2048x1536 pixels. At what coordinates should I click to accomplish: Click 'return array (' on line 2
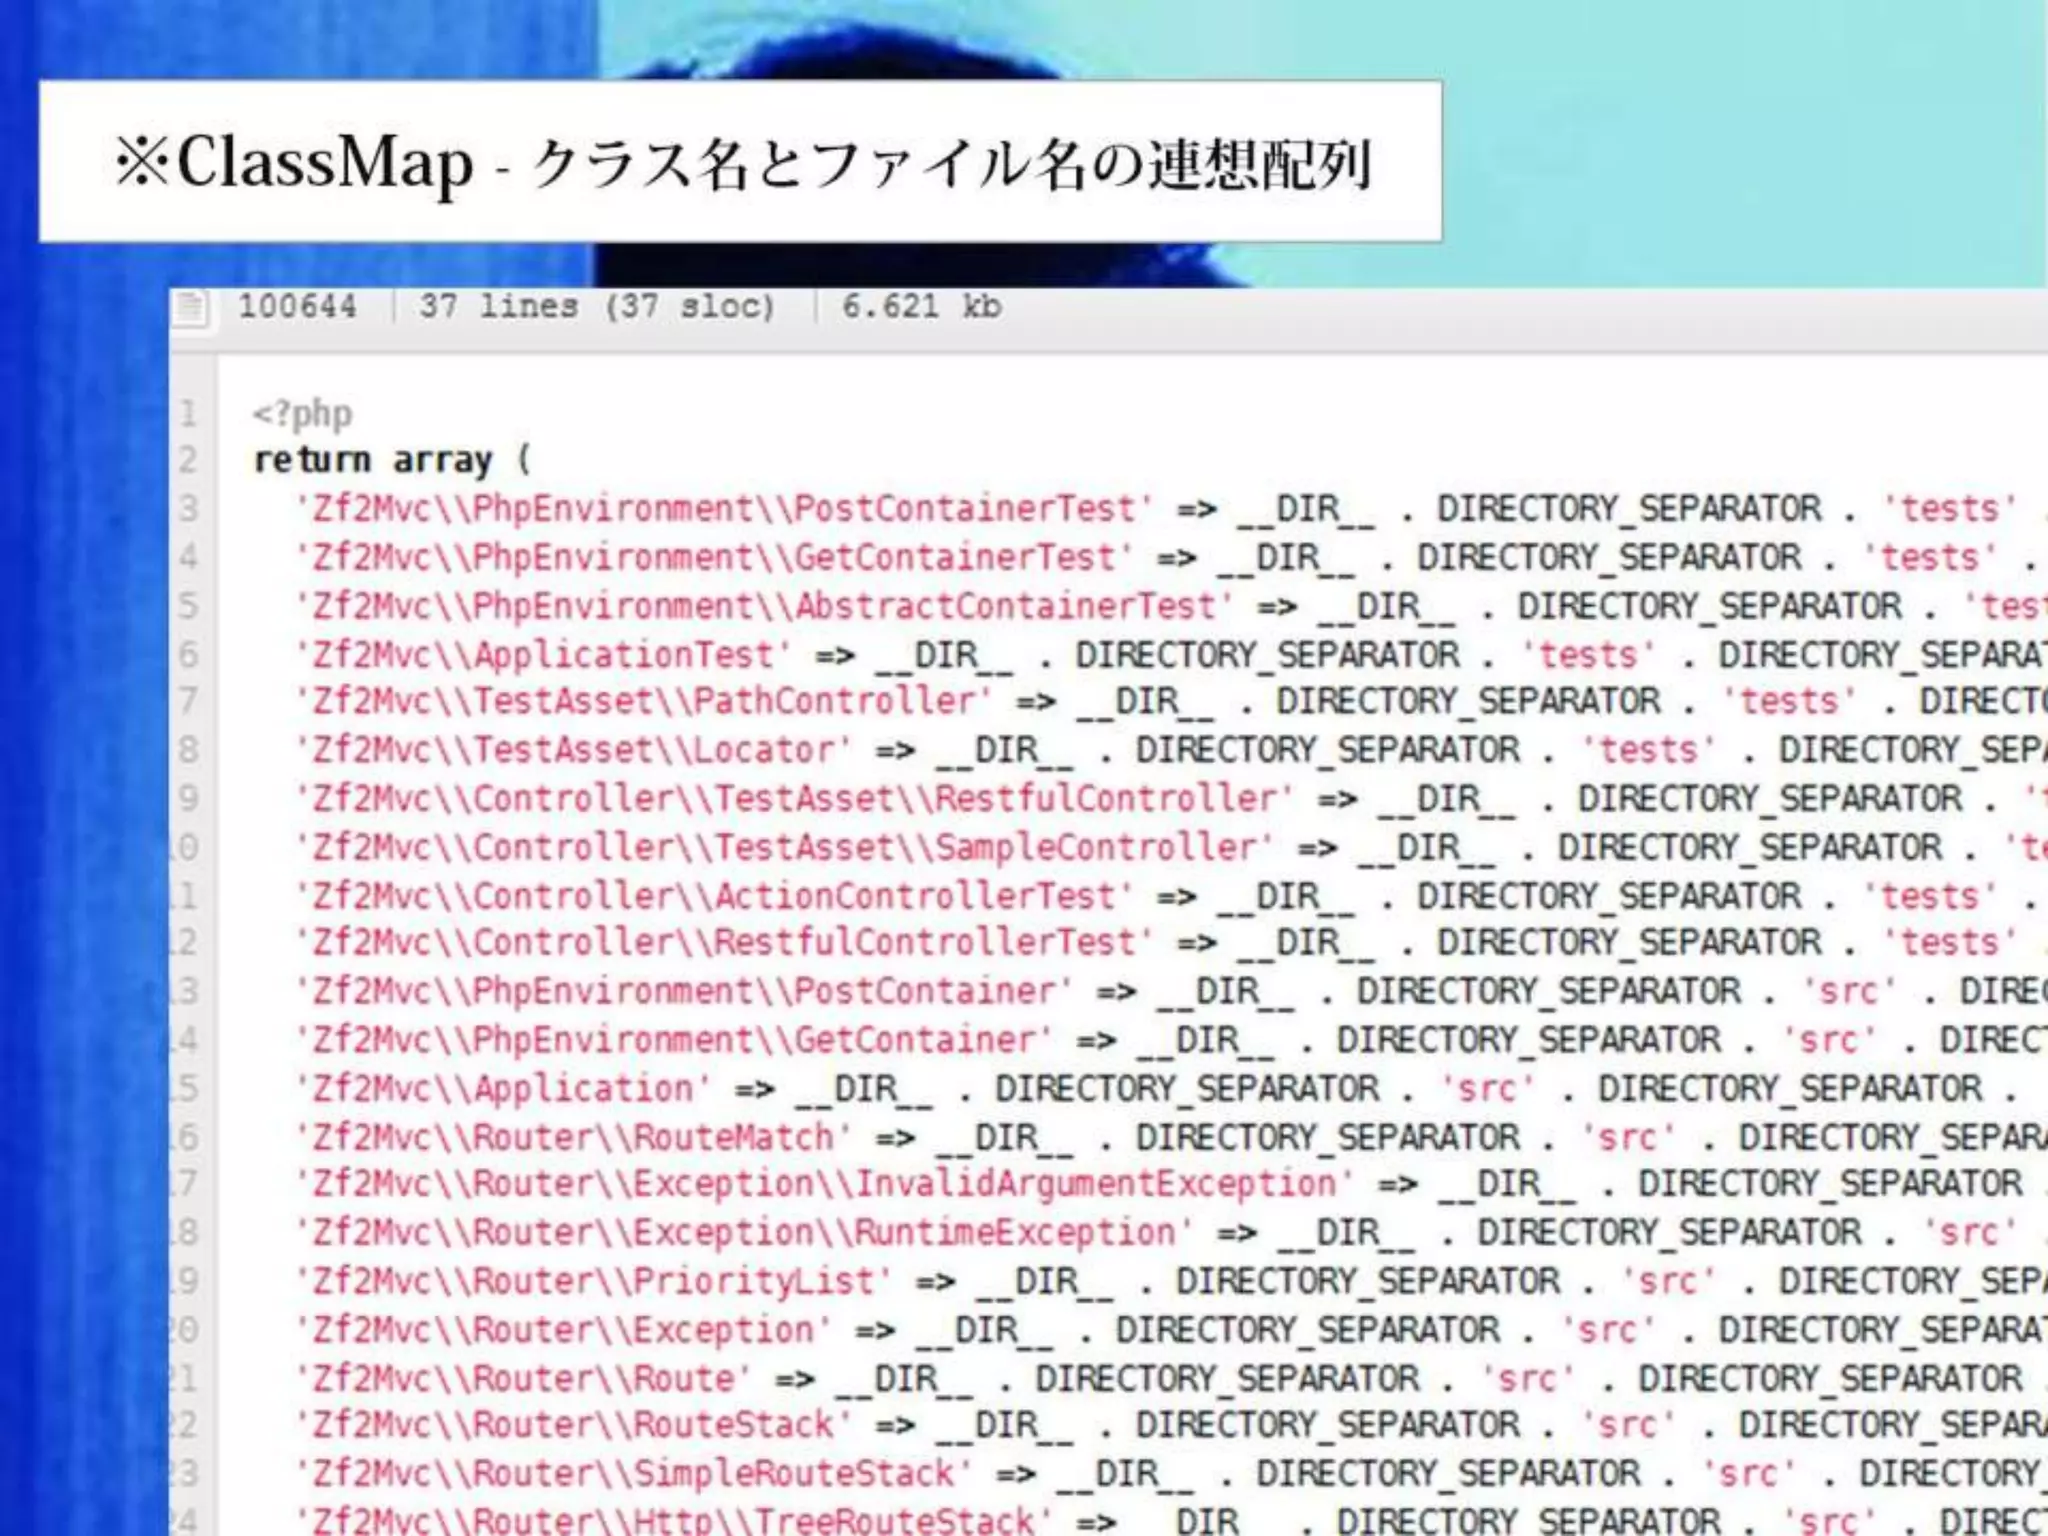[x=392, y=460]
